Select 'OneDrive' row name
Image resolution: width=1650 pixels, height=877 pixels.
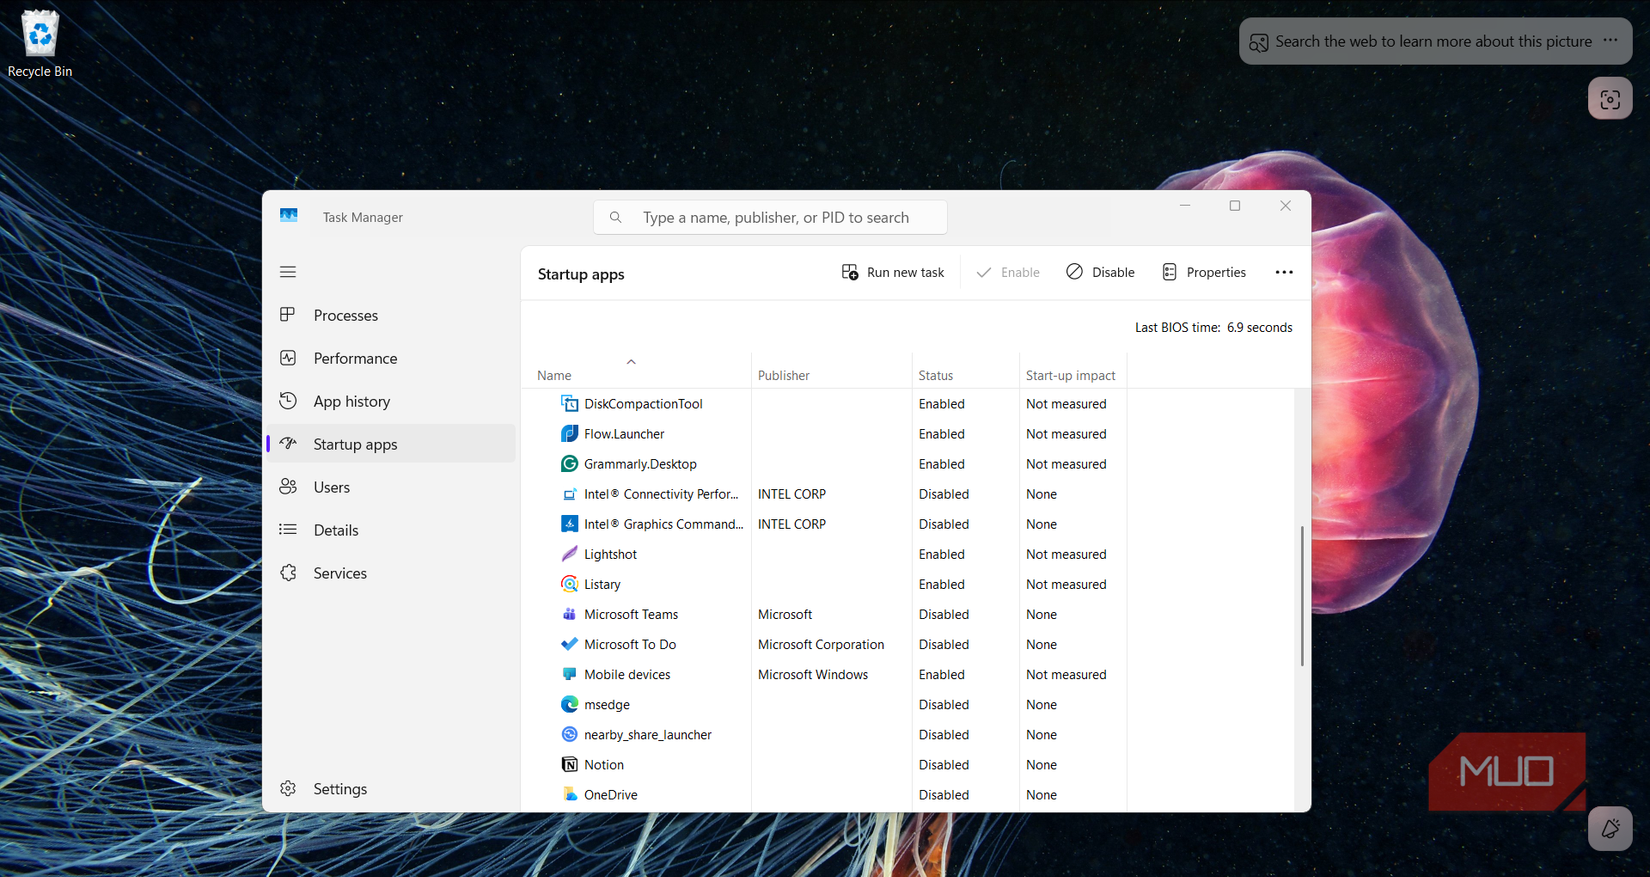click(x=611, y=794)
